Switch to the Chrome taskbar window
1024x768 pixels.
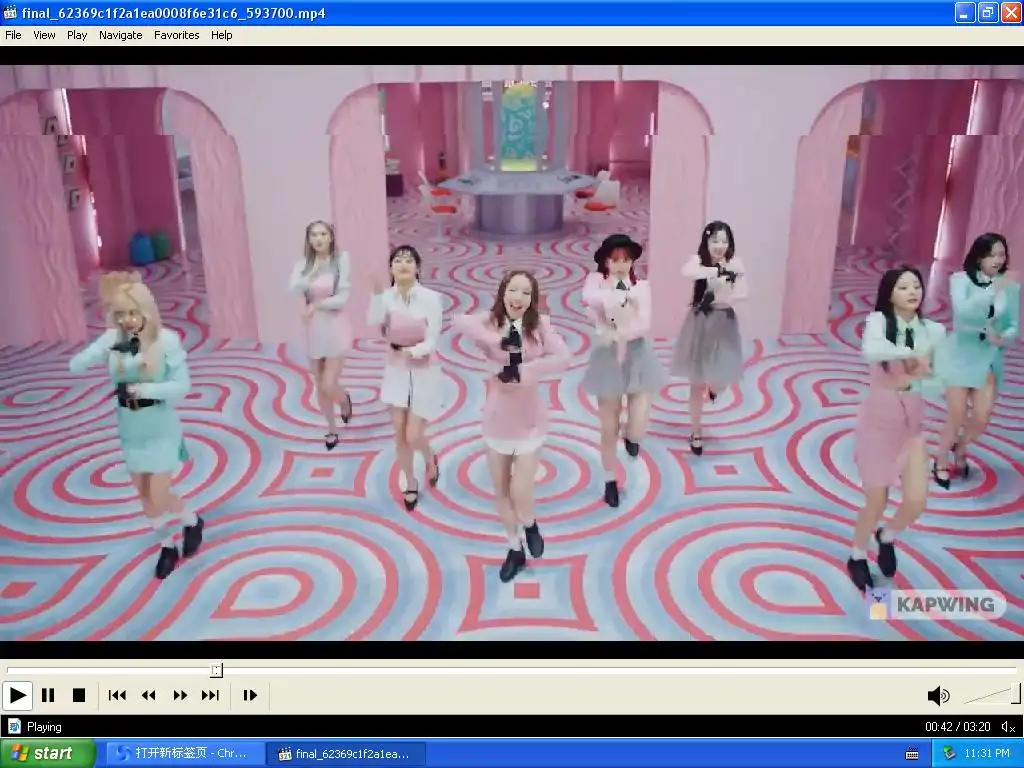(186, 754)
